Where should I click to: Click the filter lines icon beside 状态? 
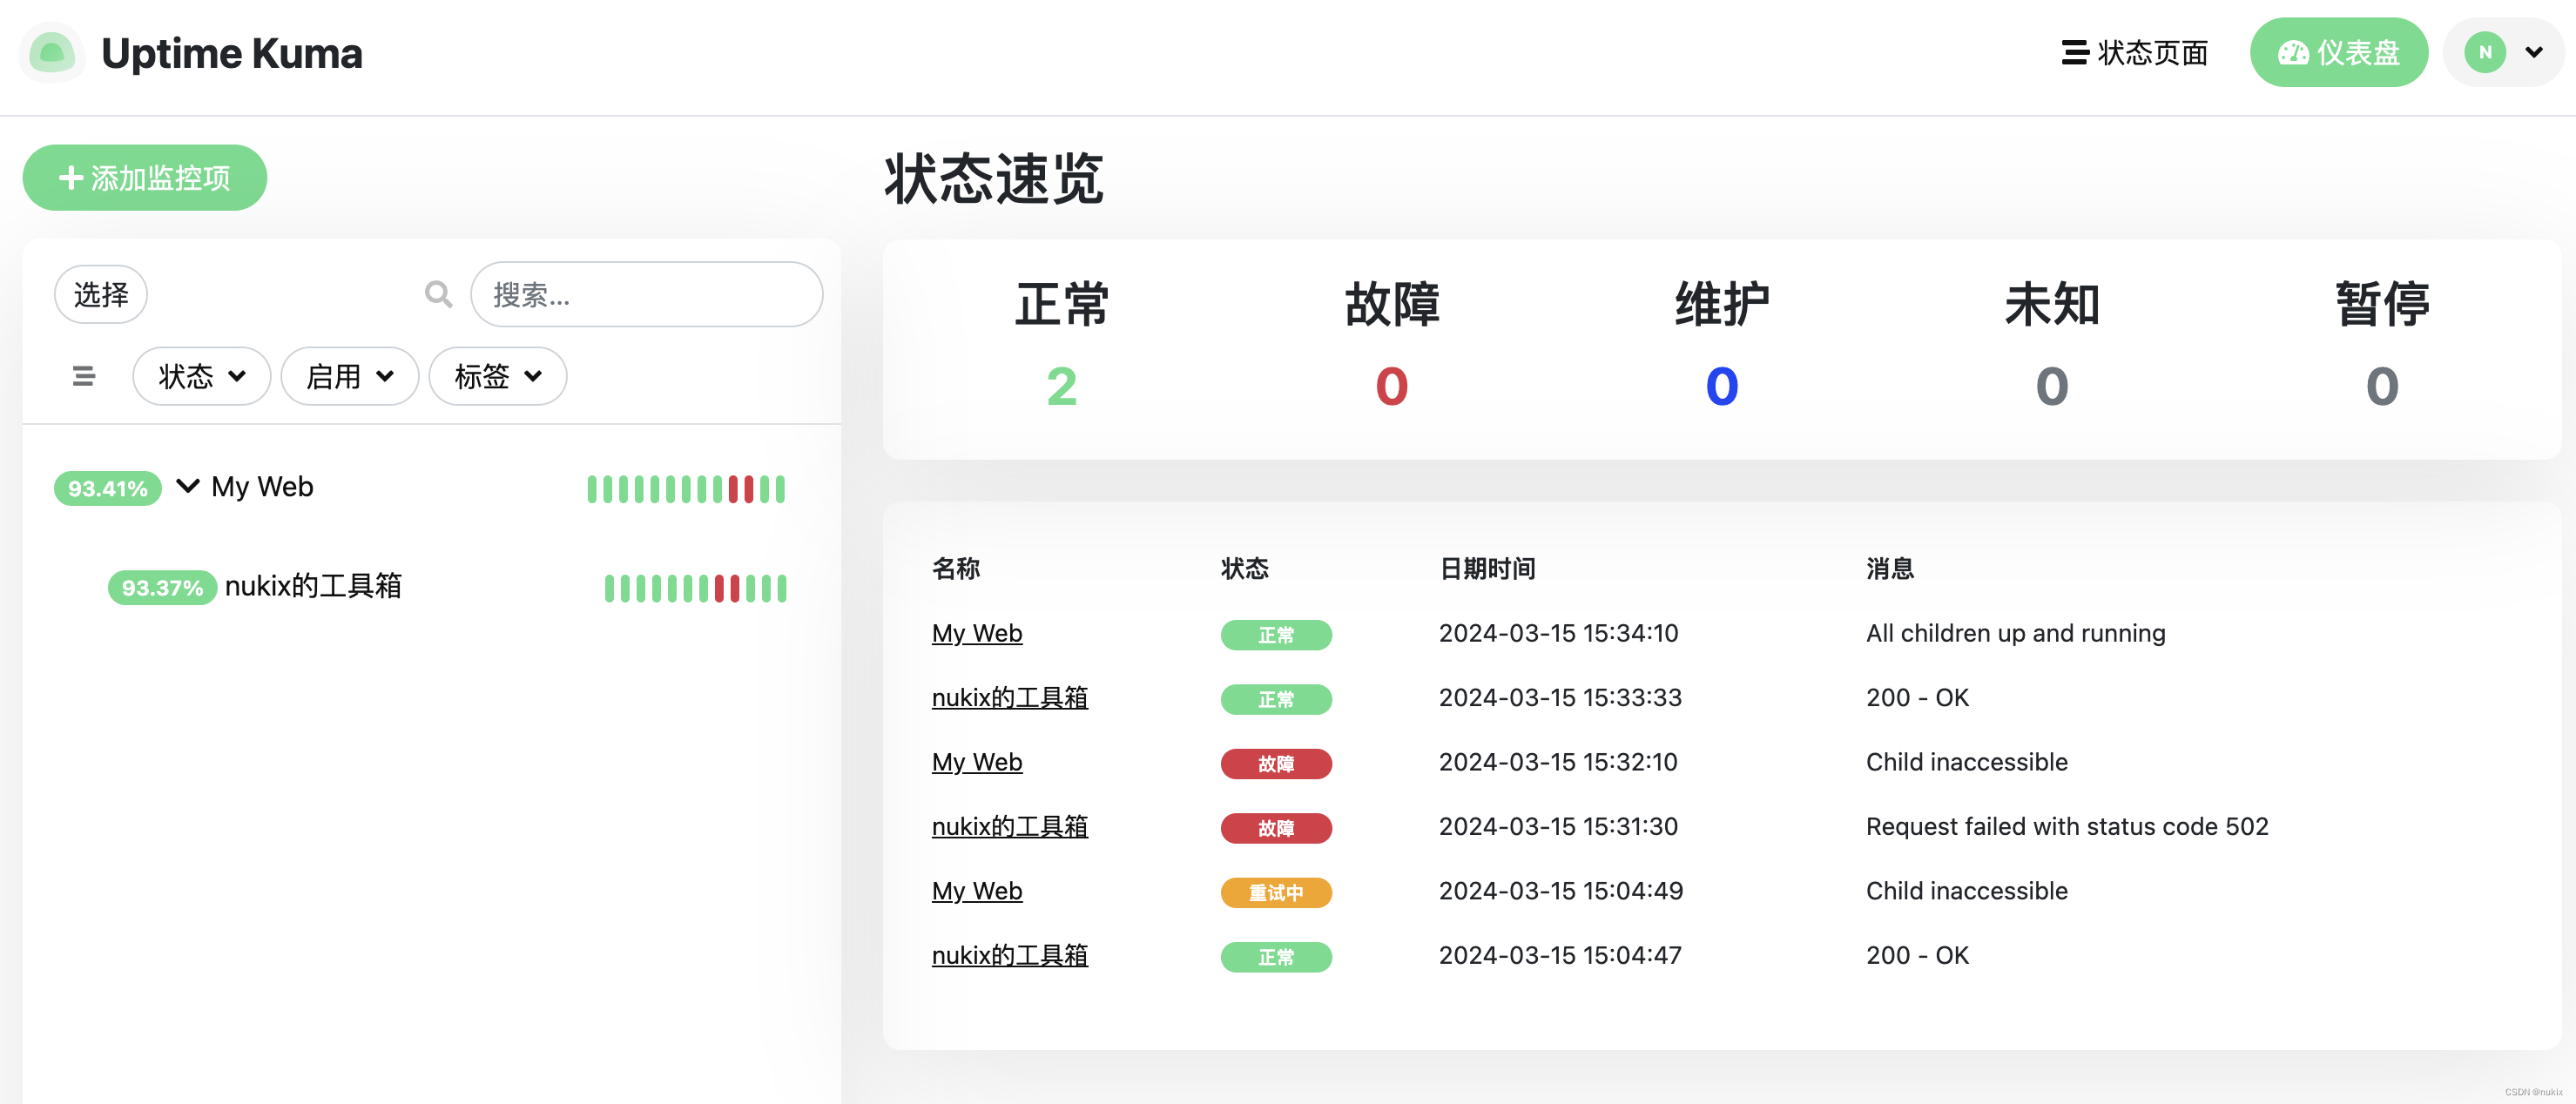[x=84, y=376]
